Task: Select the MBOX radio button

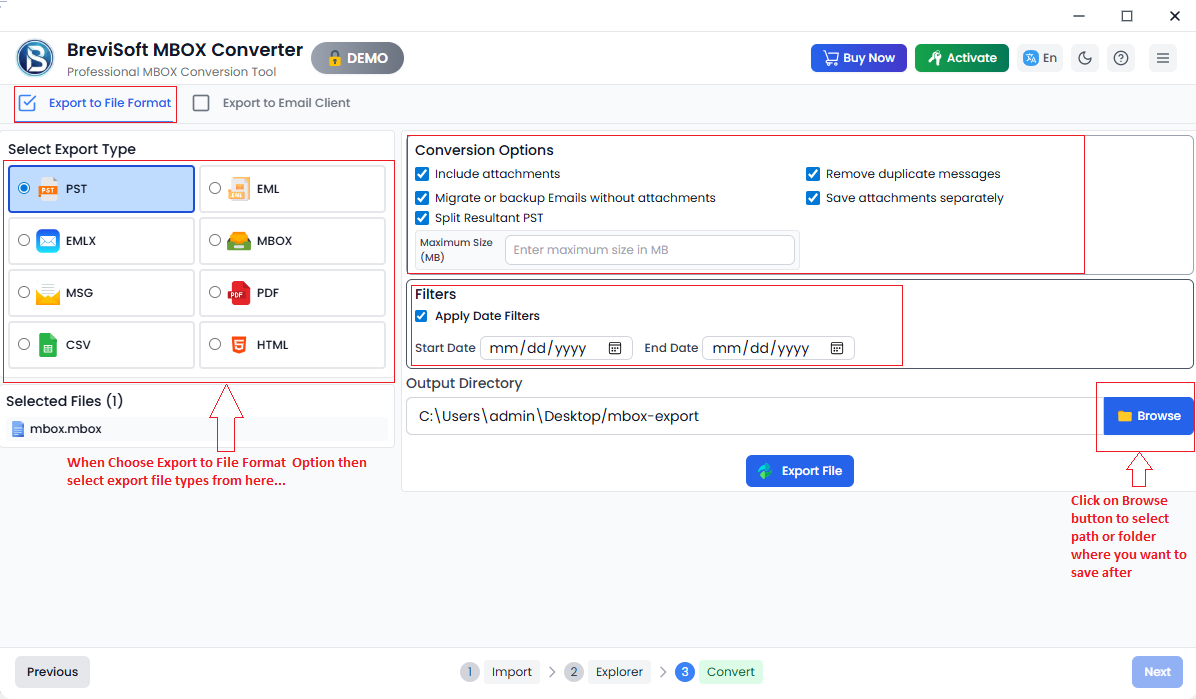Action: tap(215, 240)
